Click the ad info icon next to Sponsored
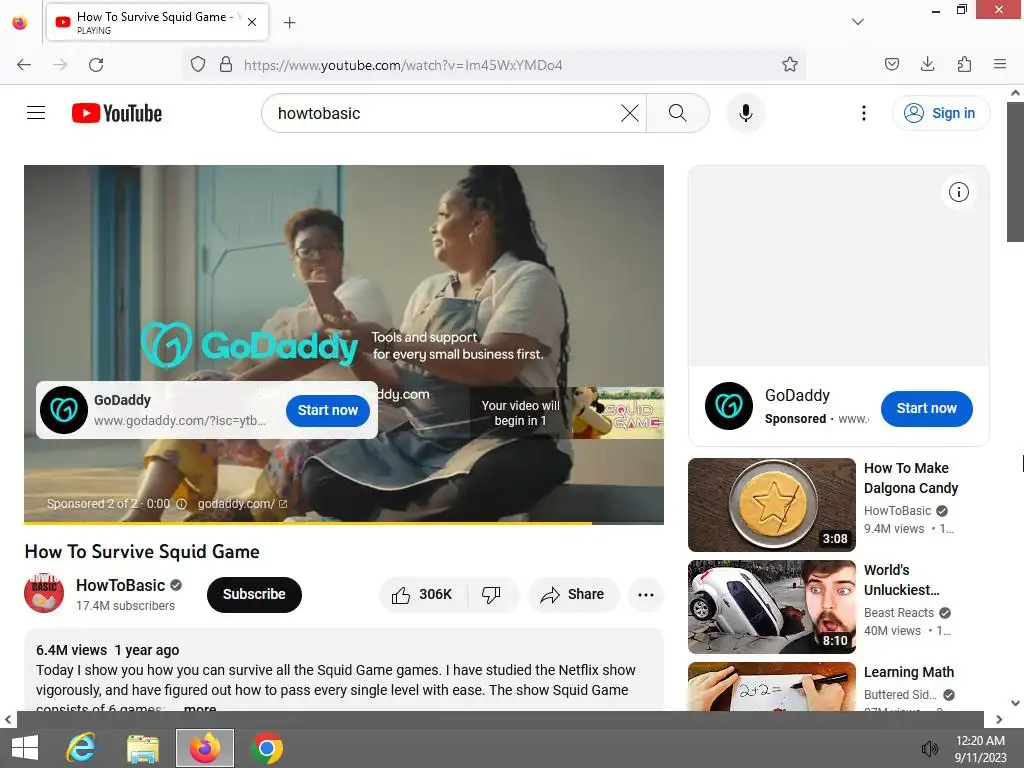This screenshot has width=1024, height=768. pos(182,504)
